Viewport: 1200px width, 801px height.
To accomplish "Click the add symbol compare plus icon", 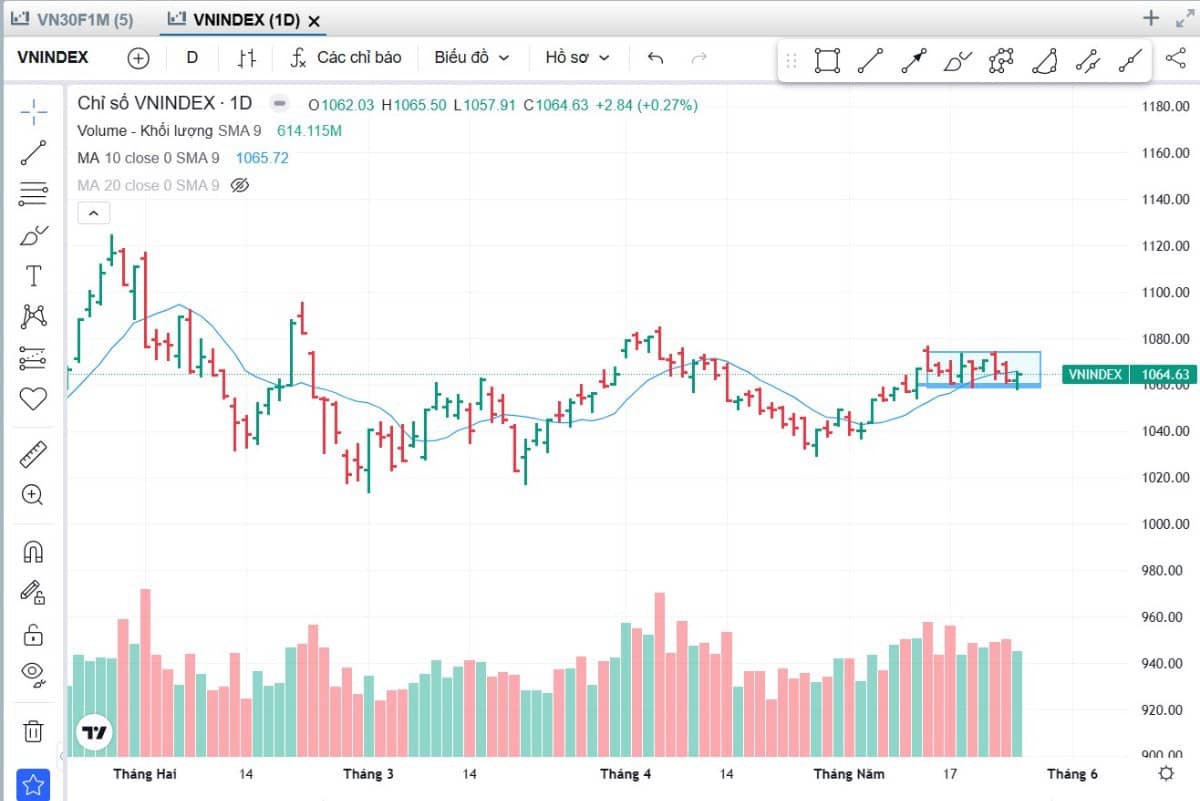I will [x=138, y=58].
